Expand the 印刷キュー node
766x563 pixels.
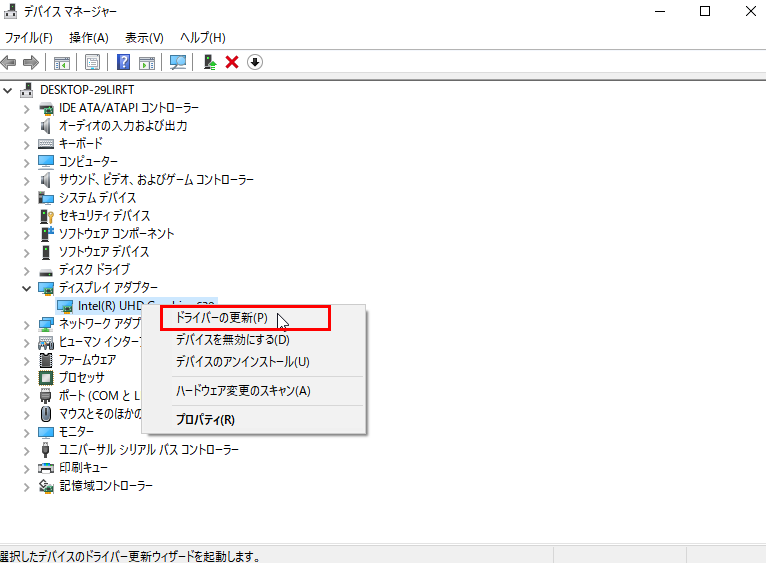pos(27,469)
